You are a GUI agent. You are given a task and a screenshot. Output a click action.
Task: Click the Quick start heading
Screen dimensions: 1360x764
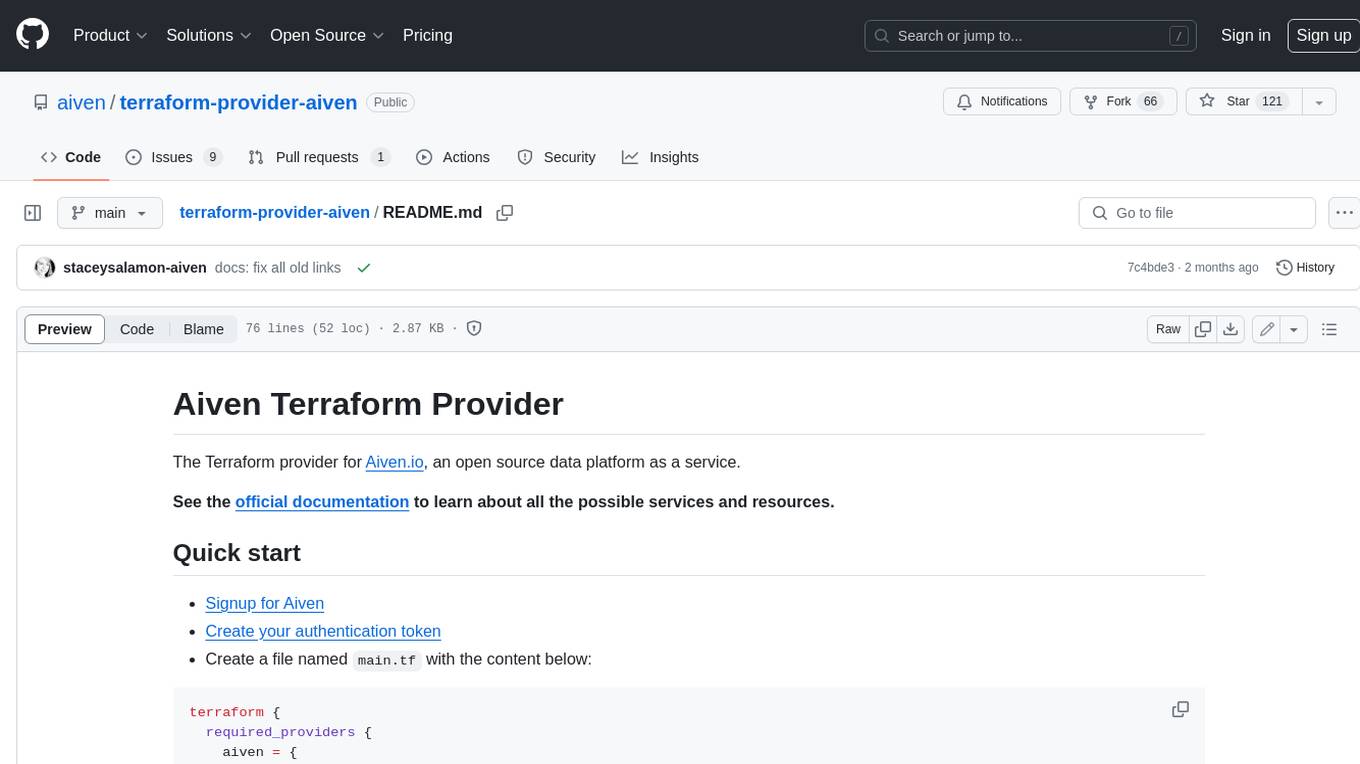click(237, 553)
